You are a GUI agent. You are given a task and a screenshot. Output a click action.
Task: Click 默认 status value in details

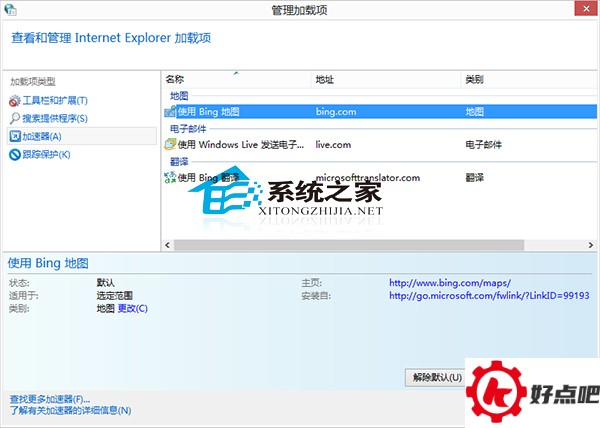[106, 283]
